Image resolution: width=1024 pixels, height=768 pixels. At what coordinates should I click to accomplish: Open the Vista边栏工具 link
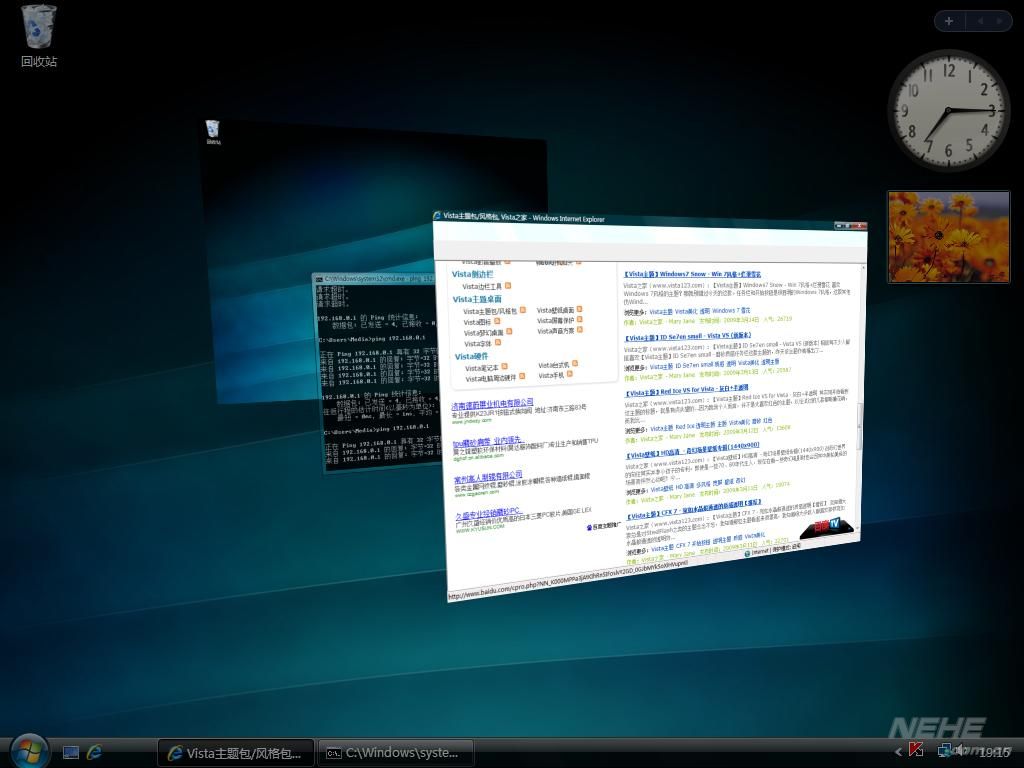(x=482, y=286)
